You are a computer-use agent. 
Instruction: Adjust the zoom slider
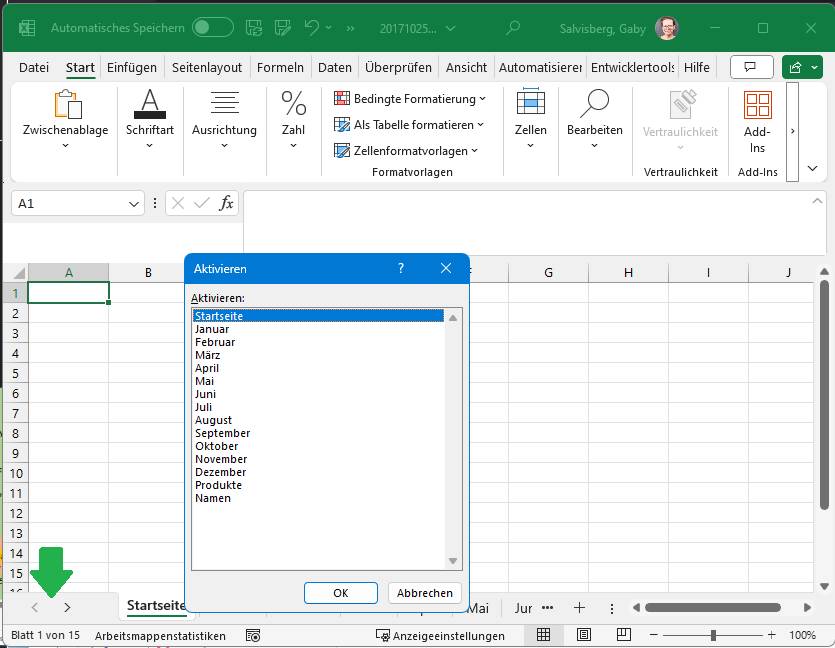pos(714,635)
